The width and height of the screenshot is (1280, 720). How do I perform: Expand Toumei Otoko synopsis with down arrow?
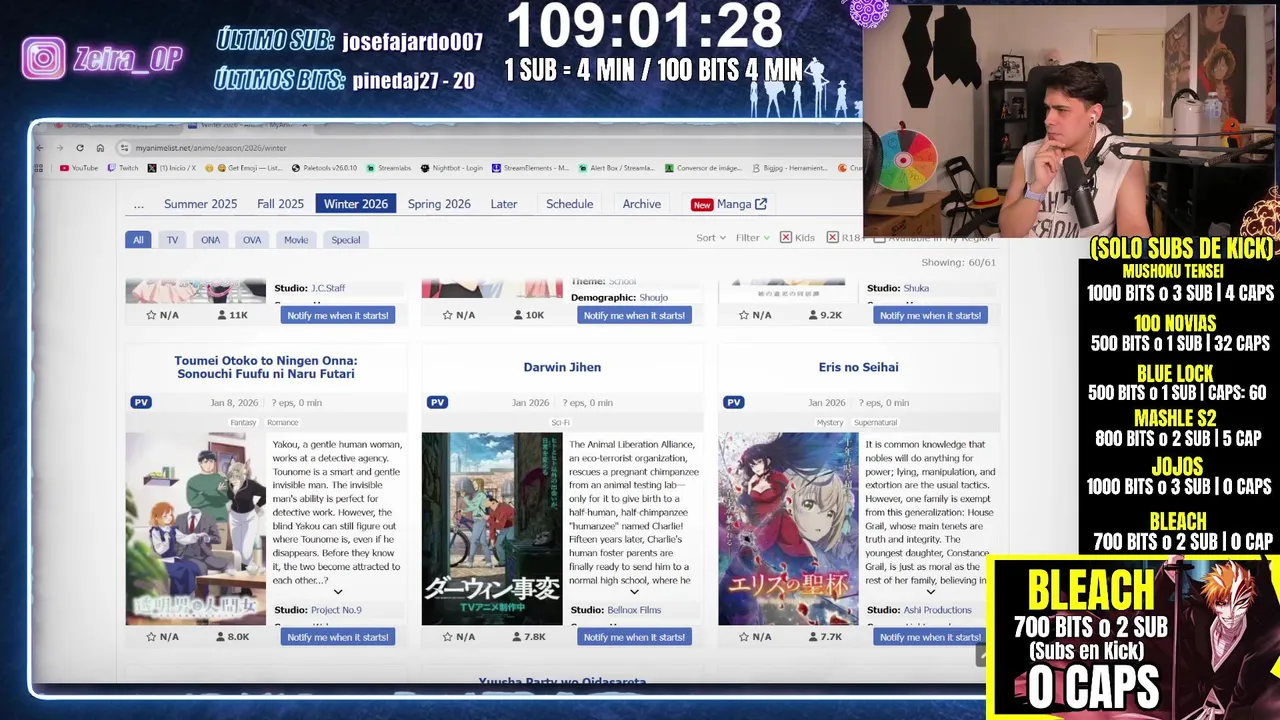tap(338, 592)
